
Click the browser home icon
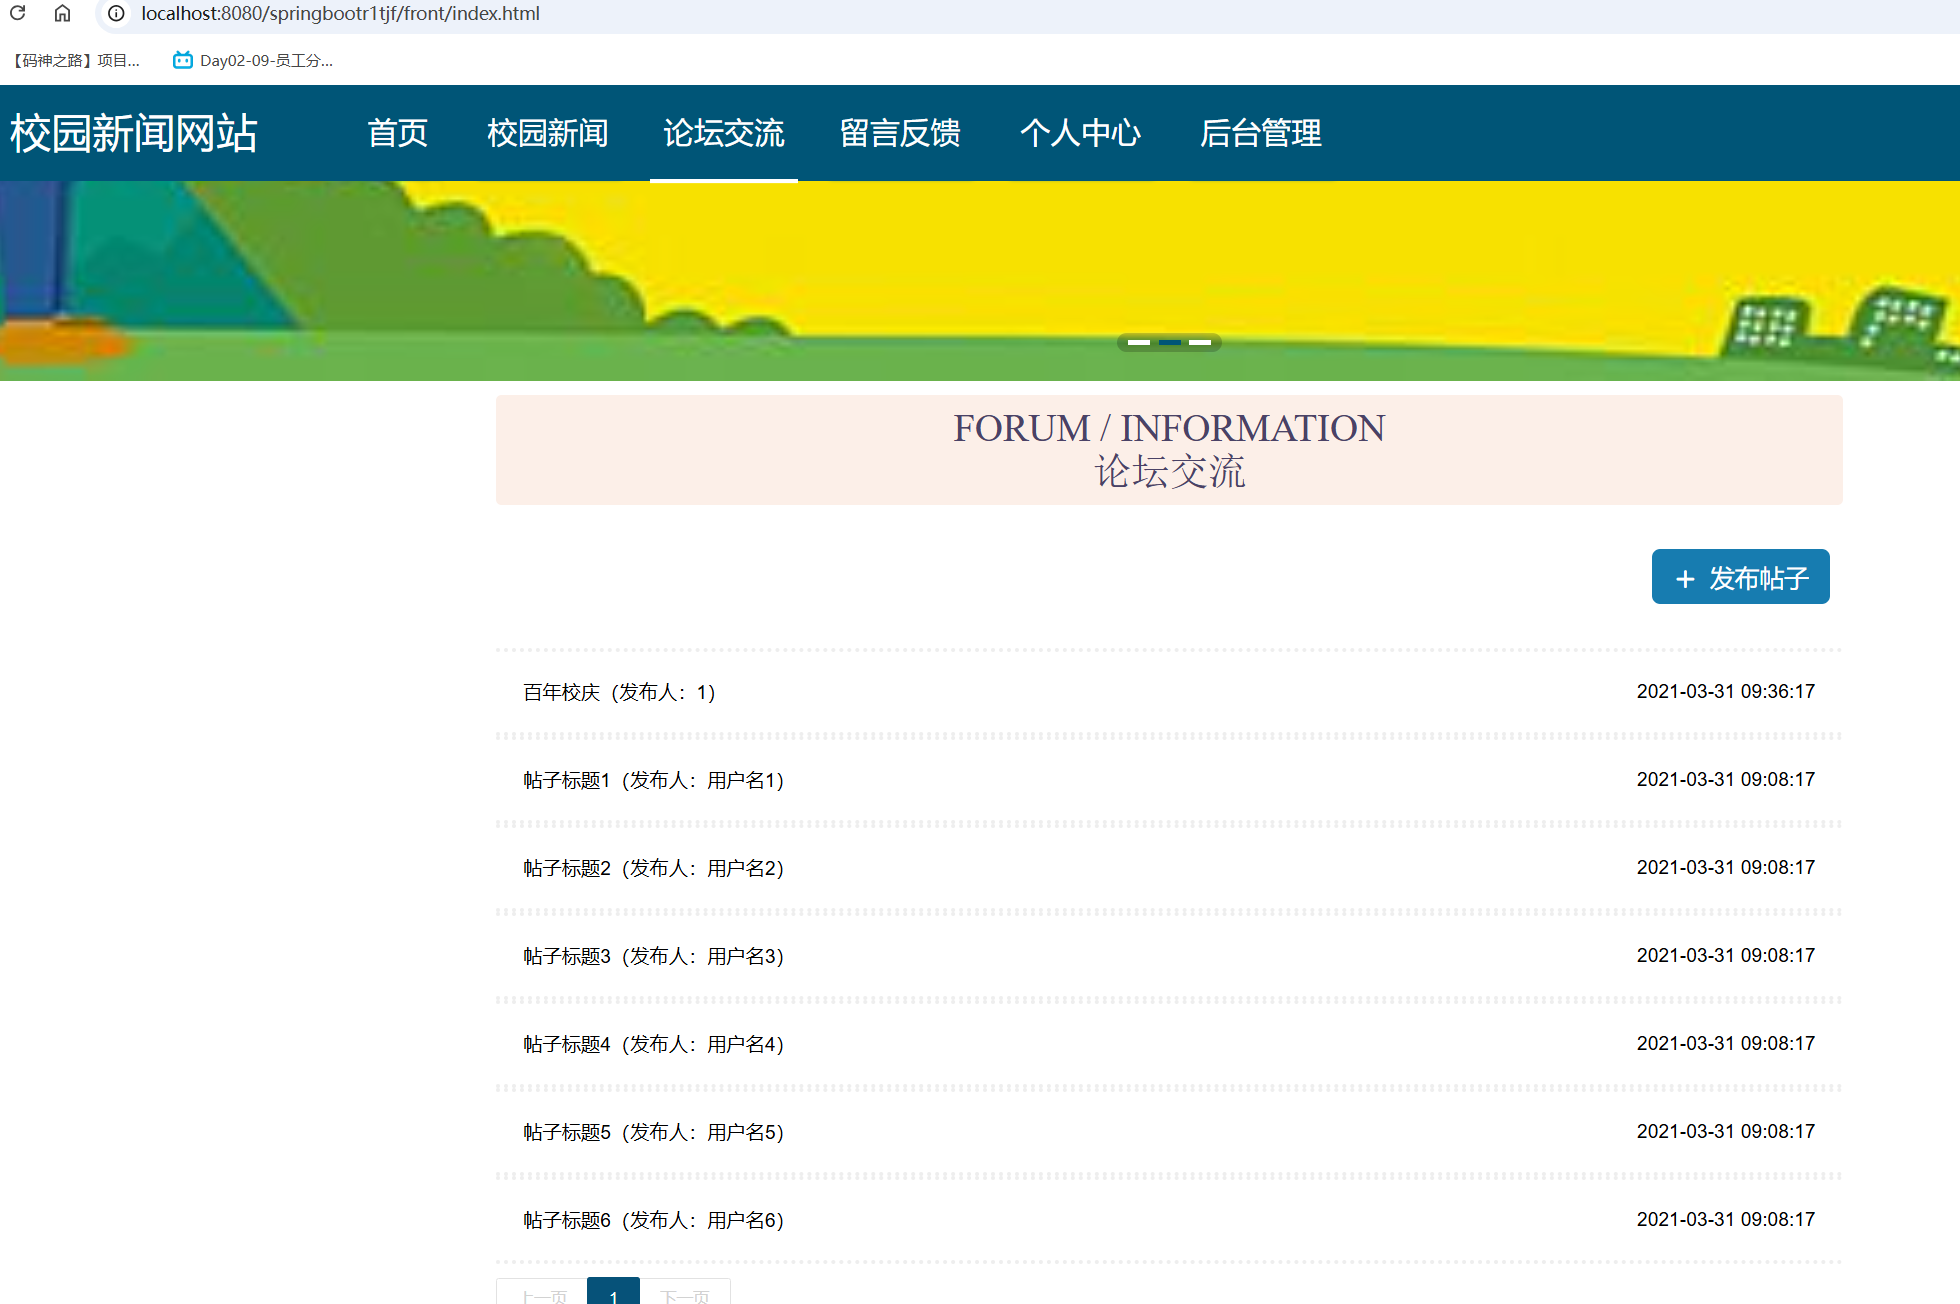pyautogui.click(x=63, y=14)
